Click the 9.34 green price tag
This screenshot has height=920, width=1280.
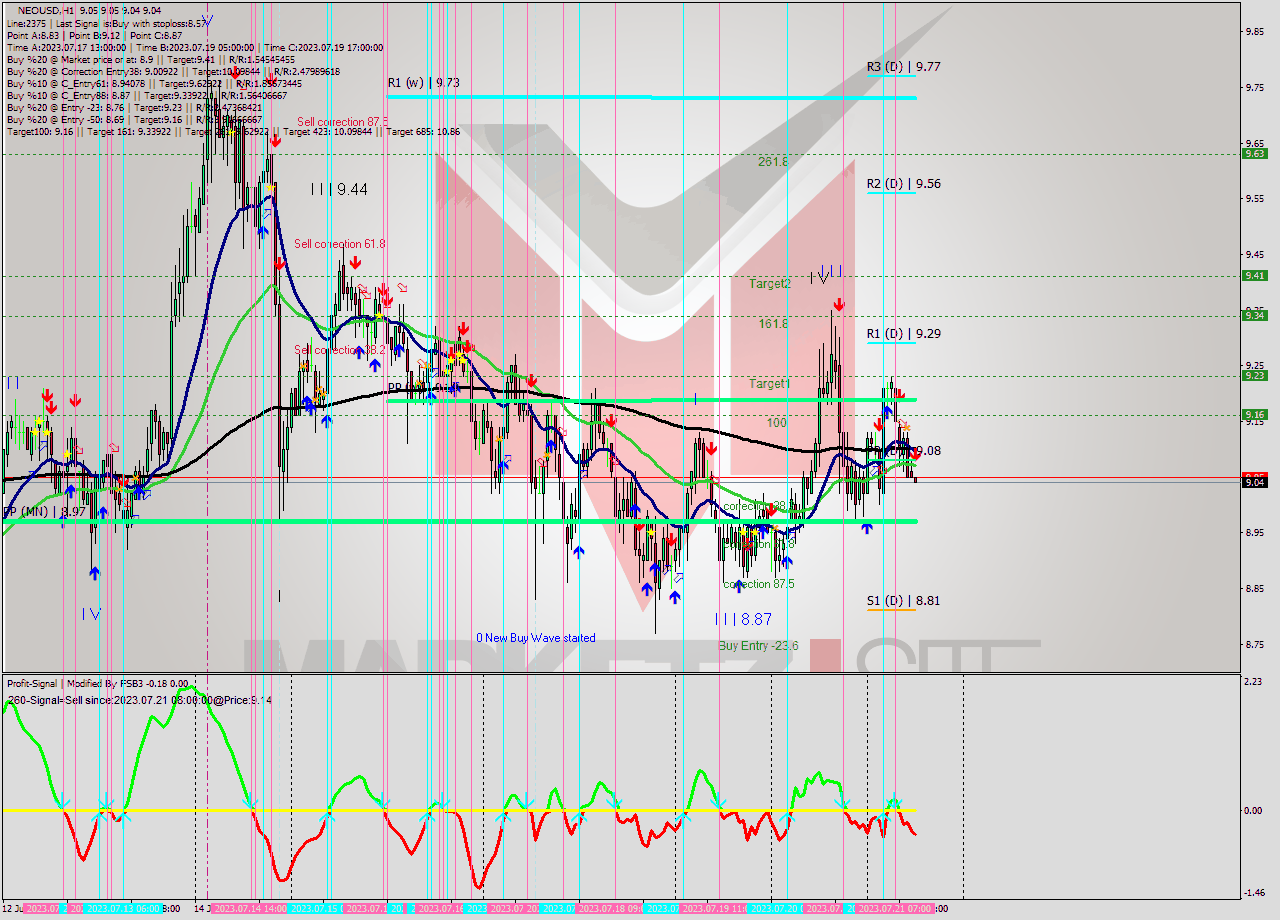1254,316
